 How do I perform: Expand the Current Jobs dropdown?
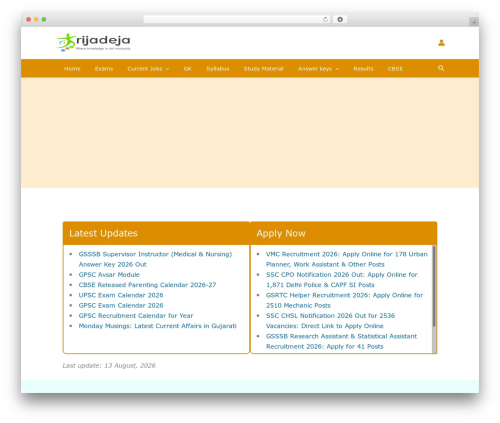(148, 69)
